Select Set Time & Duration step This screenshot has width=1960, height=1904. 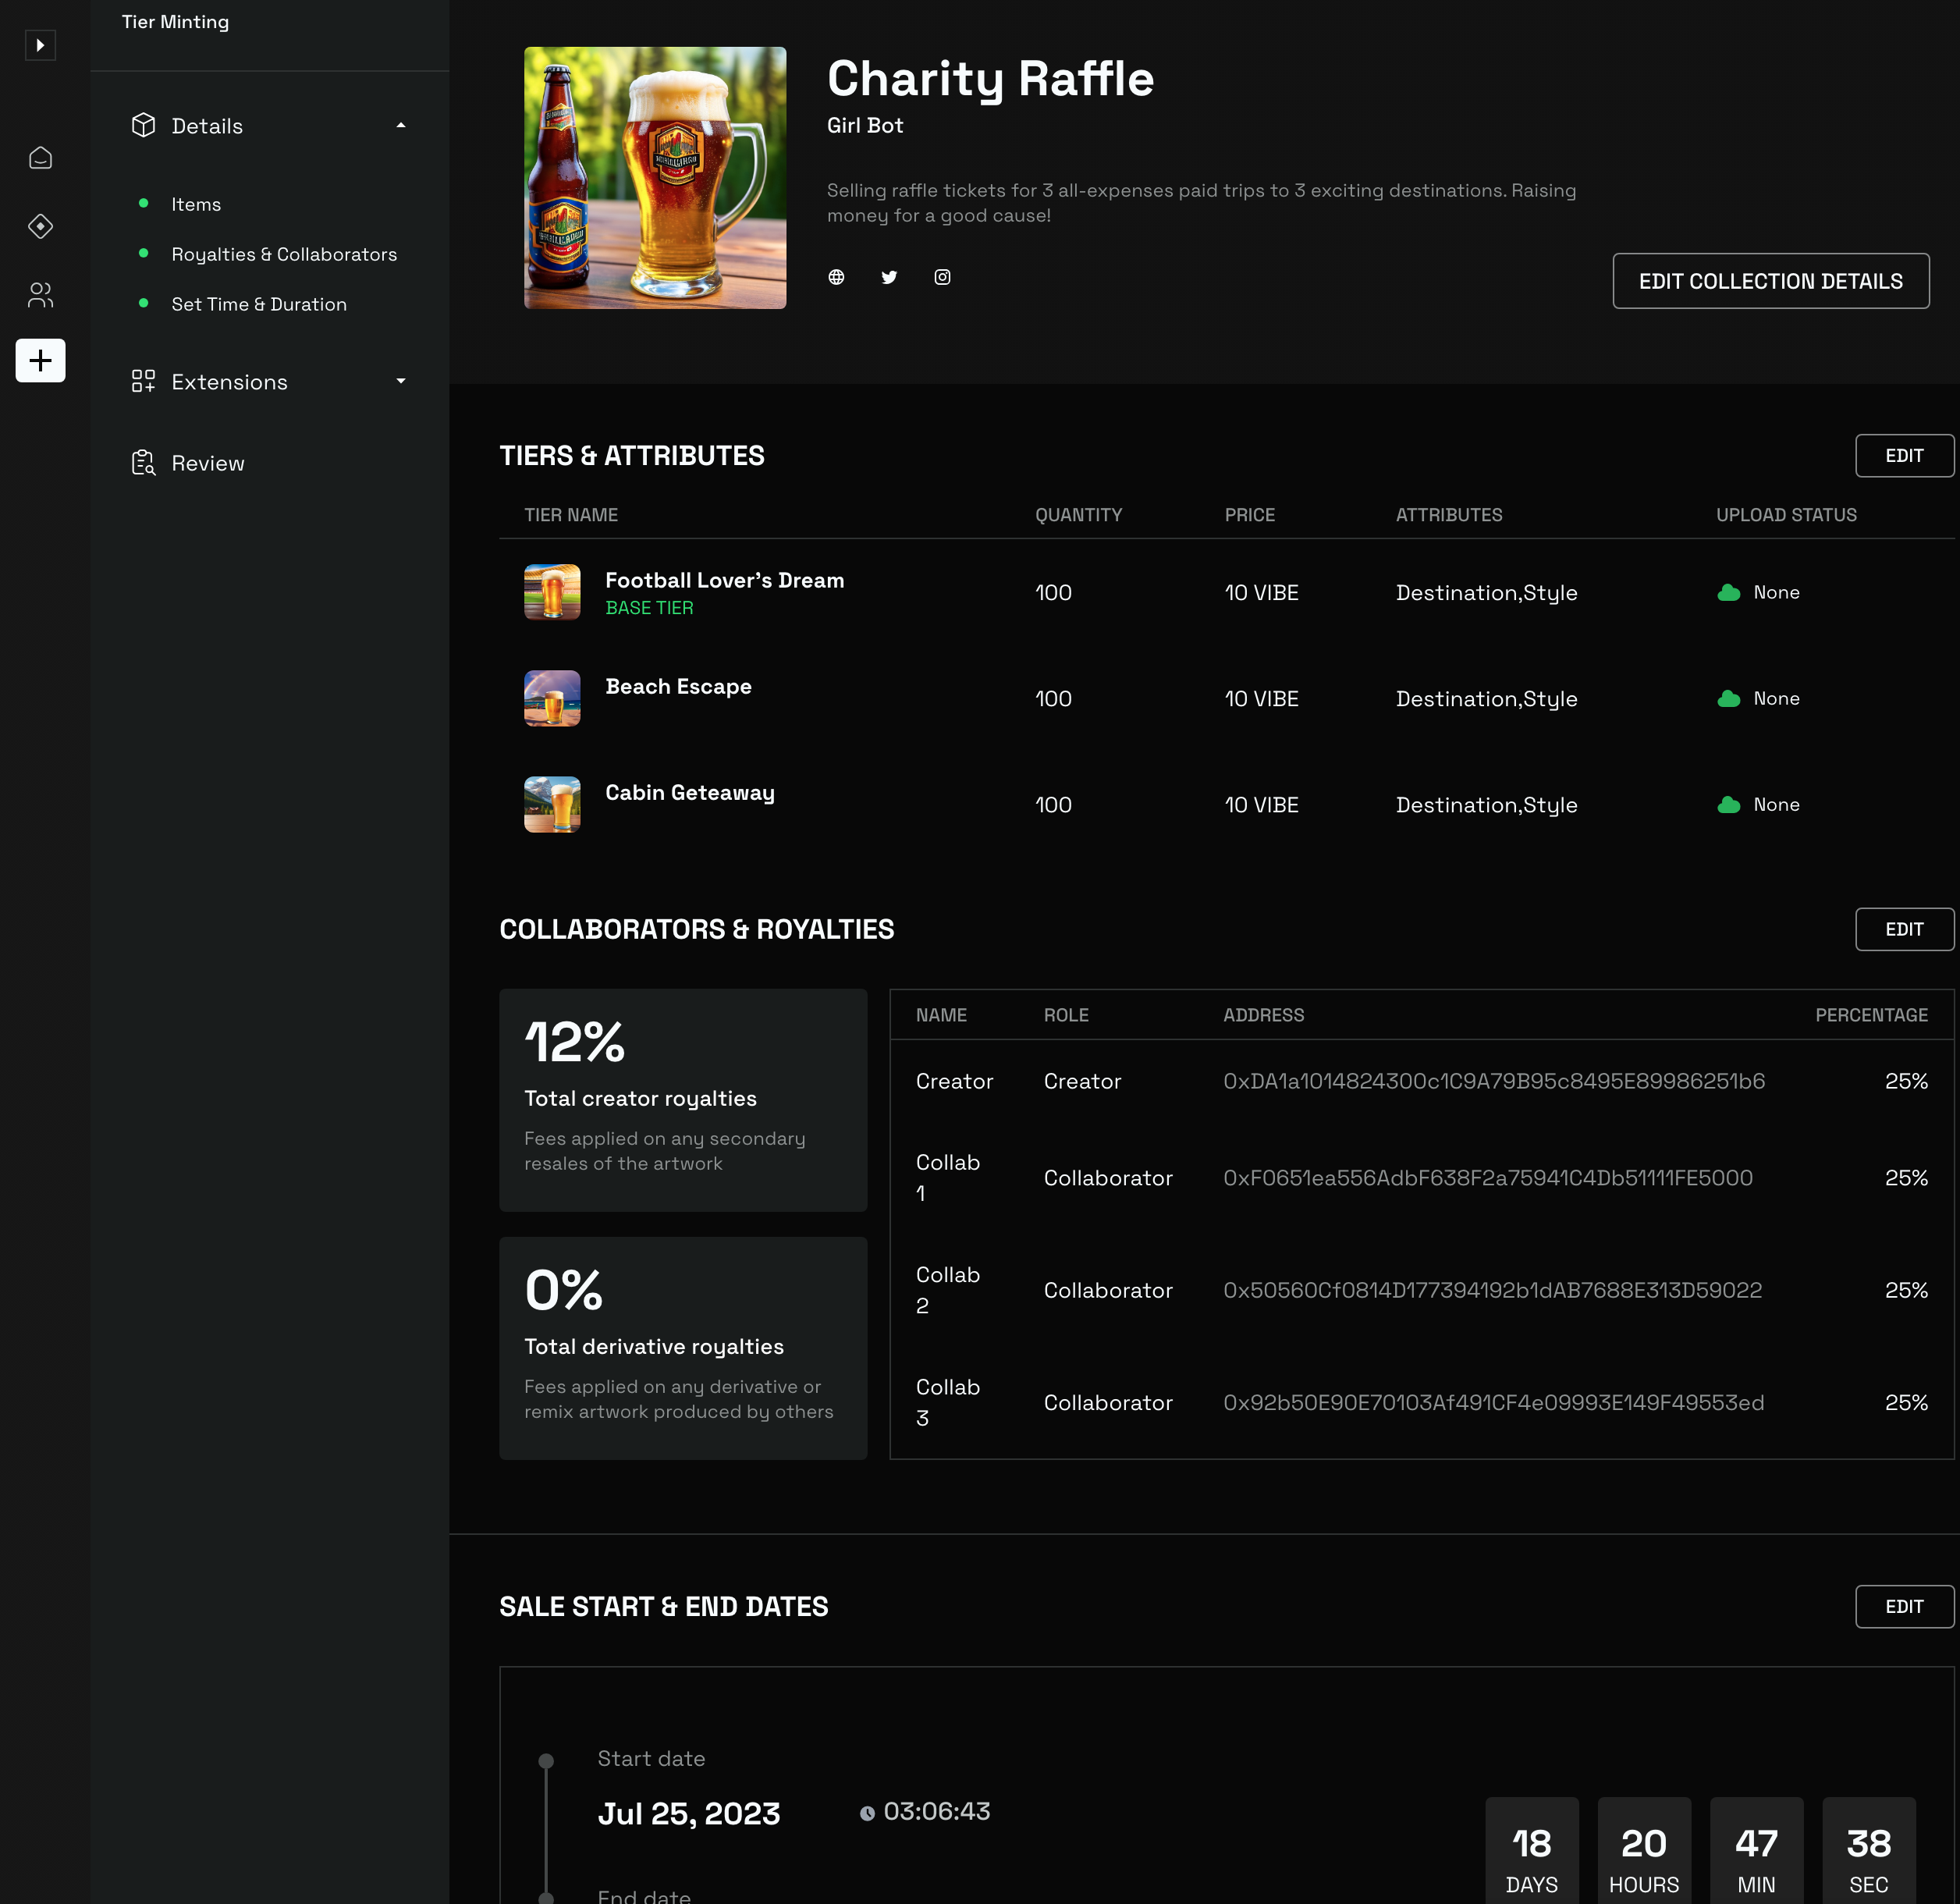(259, 304)
